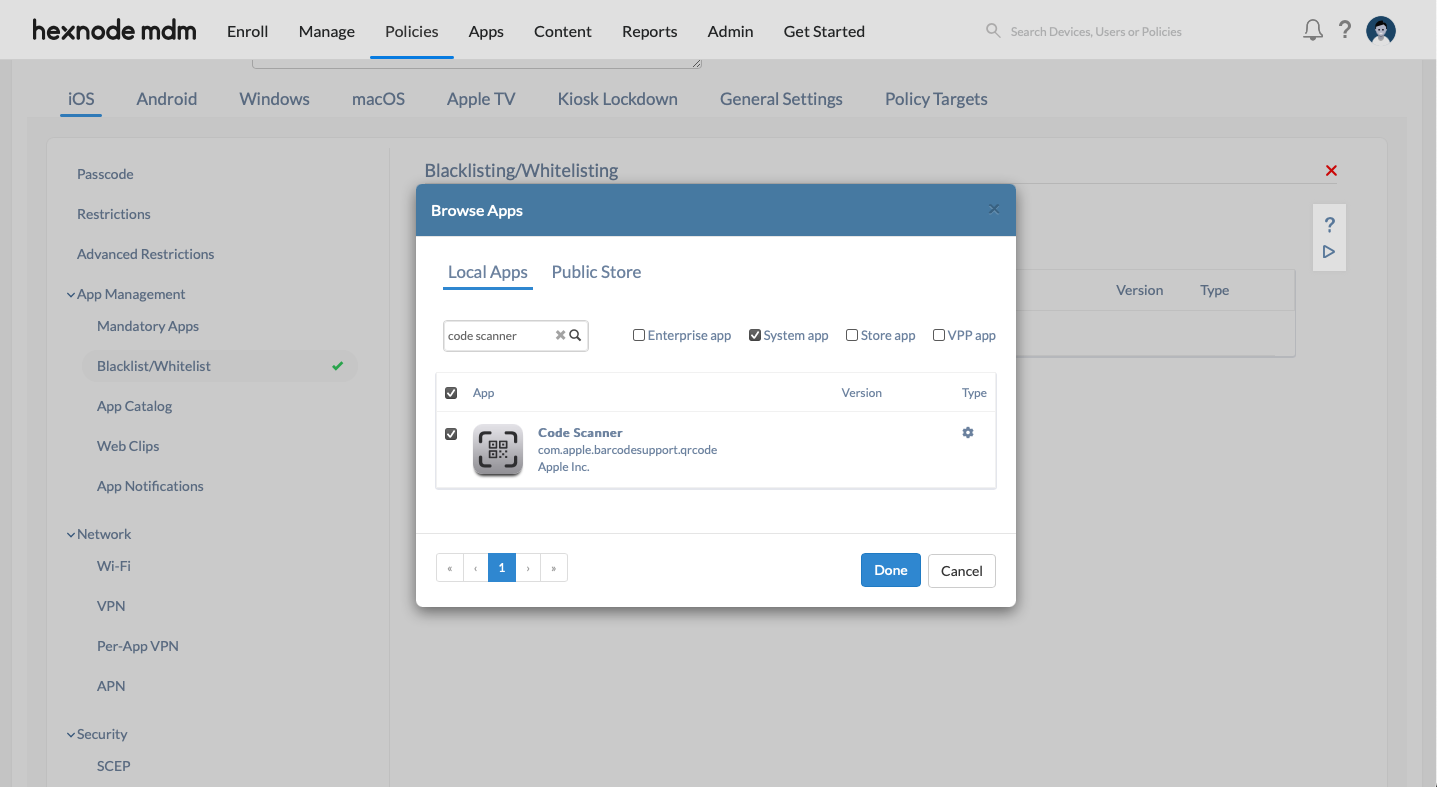Clear the code scanner search text
This screenshot has width=1437, height=787.
click(x=560, y=335)
